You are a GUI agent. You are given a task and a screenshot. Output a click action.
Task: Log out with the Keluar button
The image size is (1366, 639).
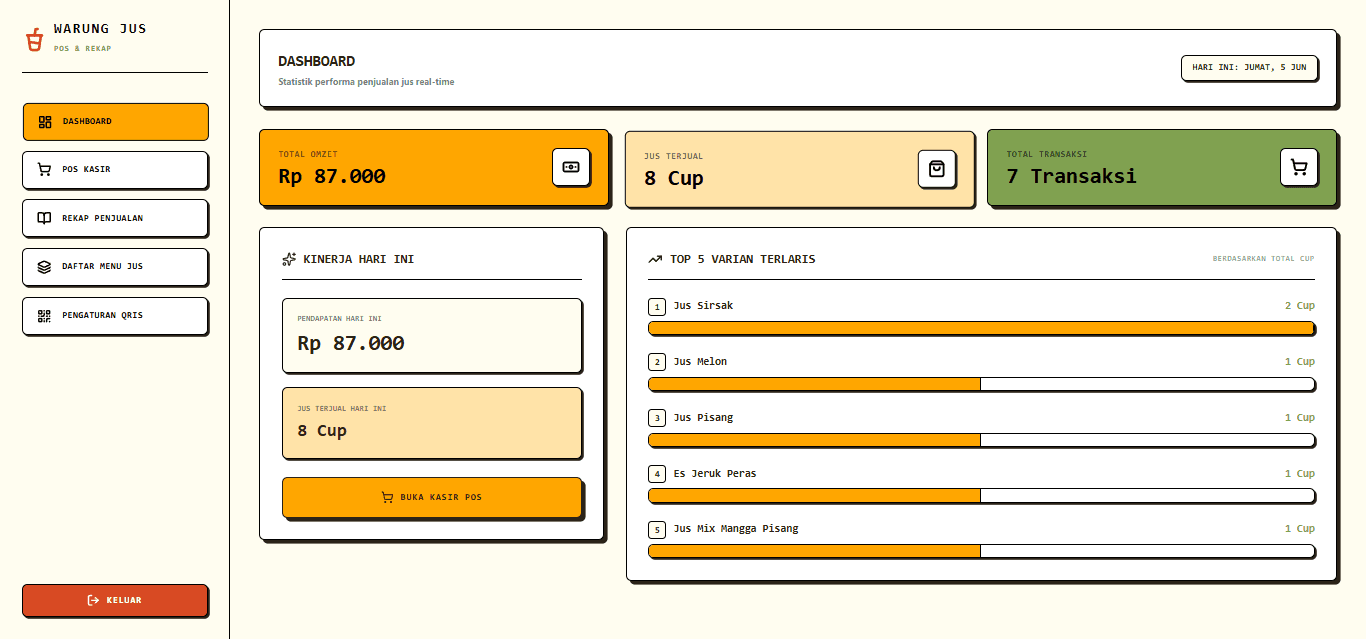pos(115,600)
